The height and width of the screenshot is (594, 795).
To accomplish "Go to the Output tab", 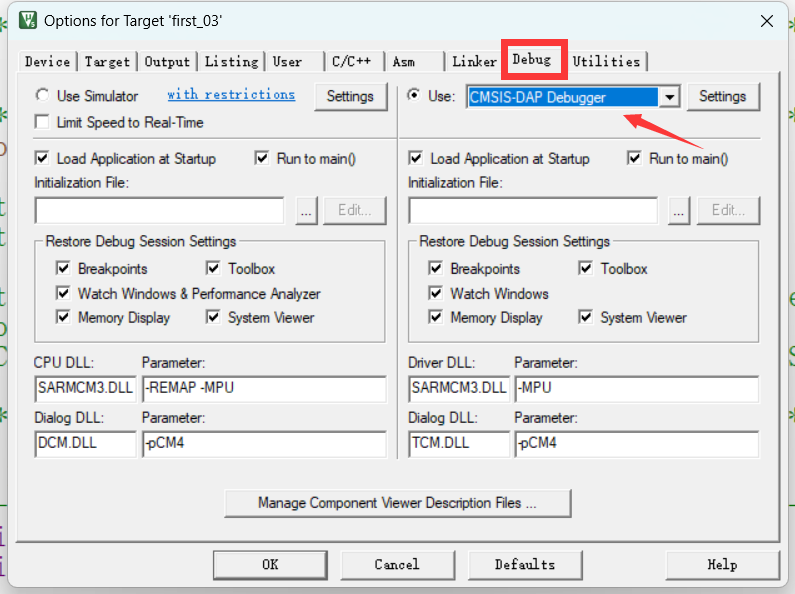I will click(x=167, y=62).
